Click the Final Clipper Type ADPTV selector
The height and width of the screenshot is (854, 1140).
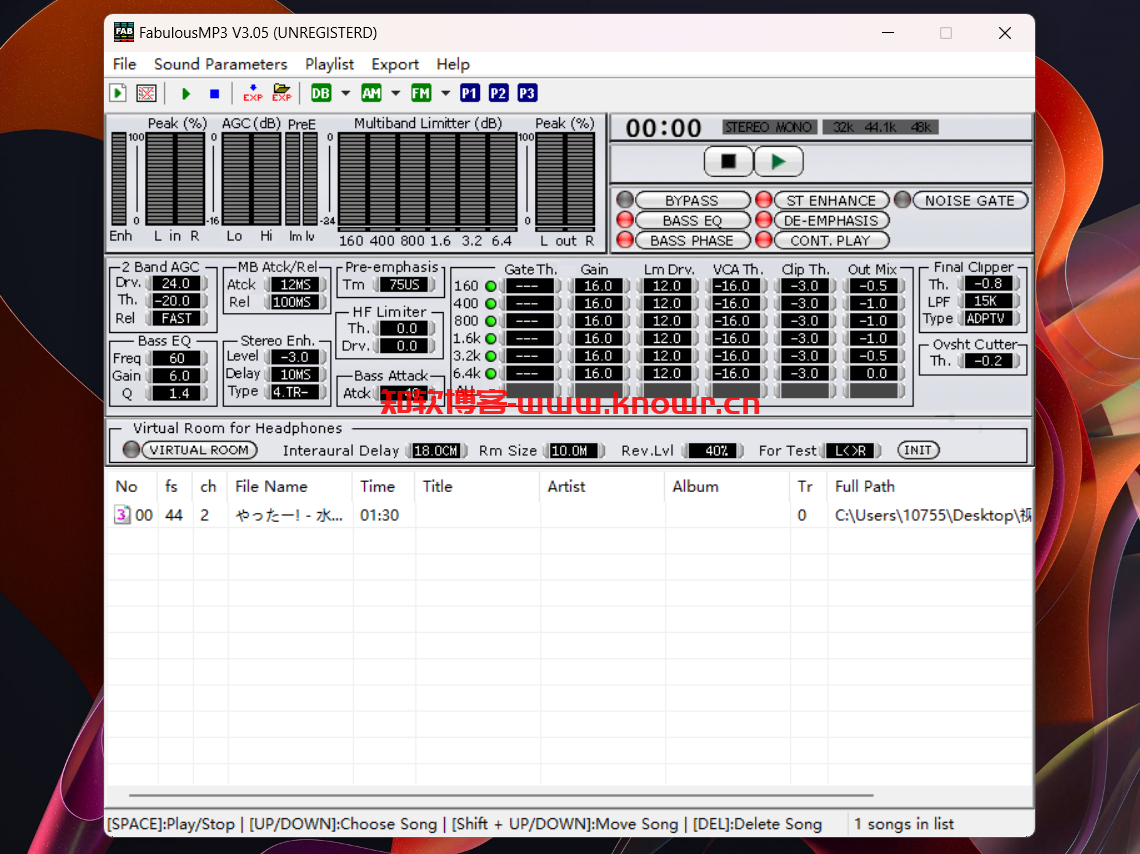pyautogui.click(x=987, y=318)
